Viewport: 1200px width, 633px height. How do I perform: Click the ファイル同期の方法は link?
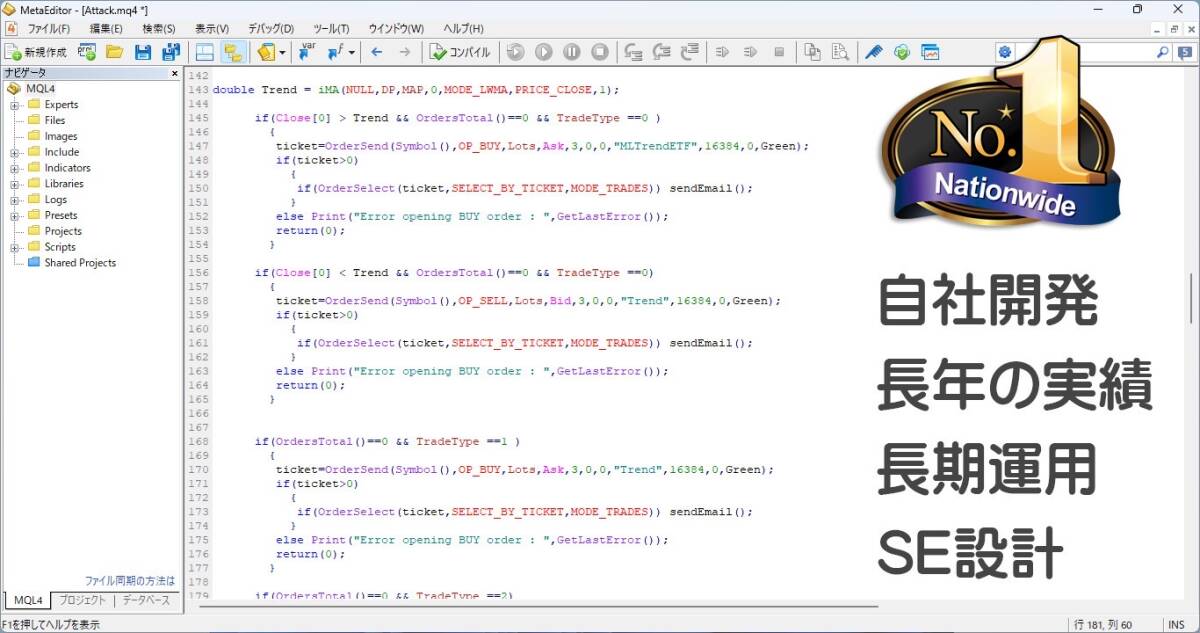point(129,580)
